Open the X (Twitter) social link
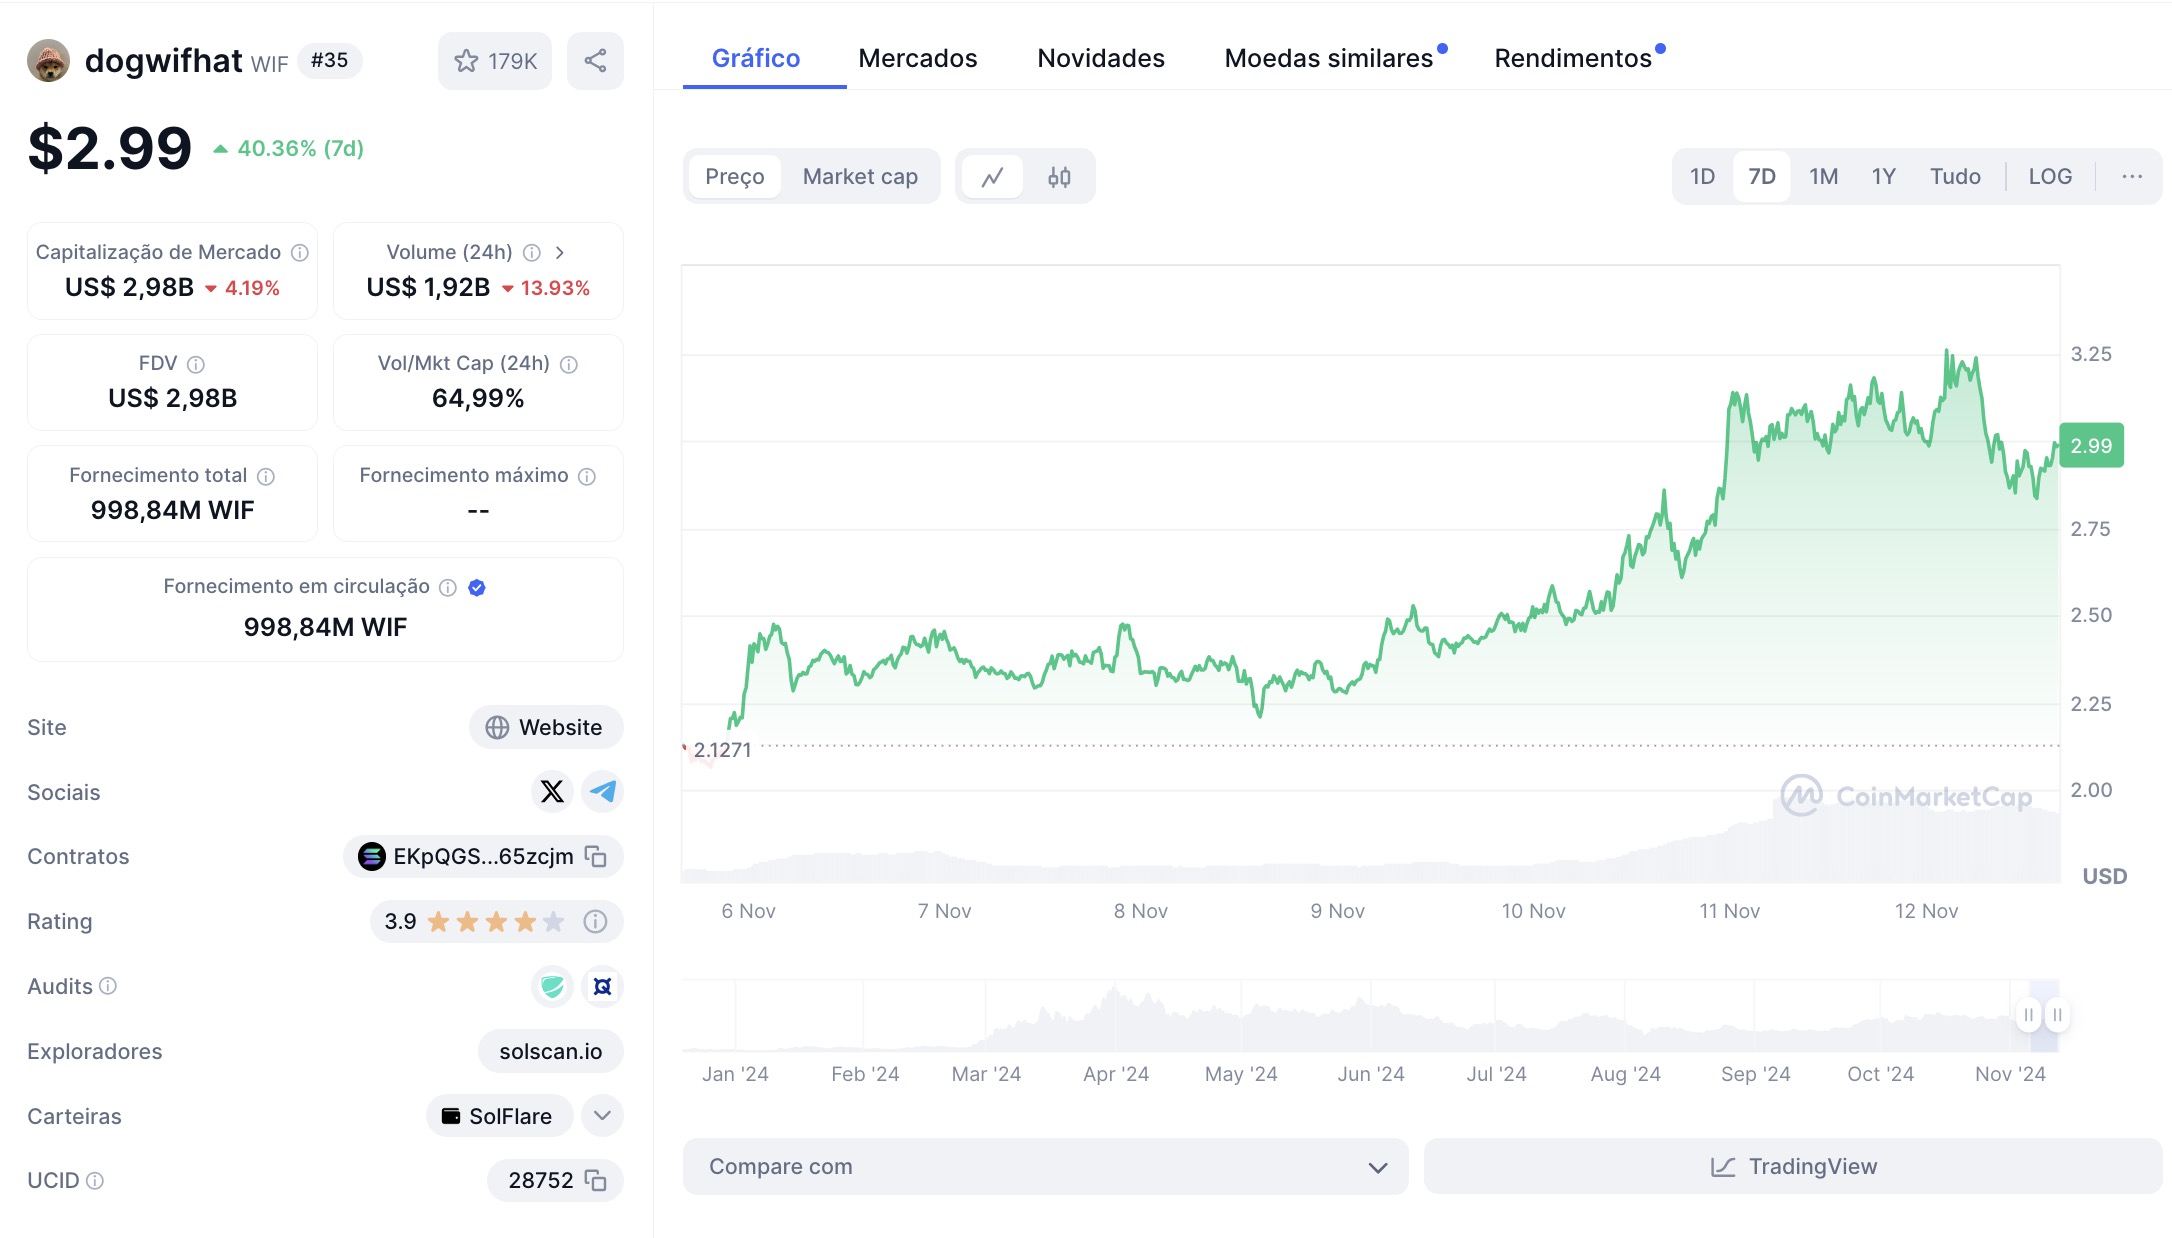Viewport: 2172px width, 1238px height. 552,791
